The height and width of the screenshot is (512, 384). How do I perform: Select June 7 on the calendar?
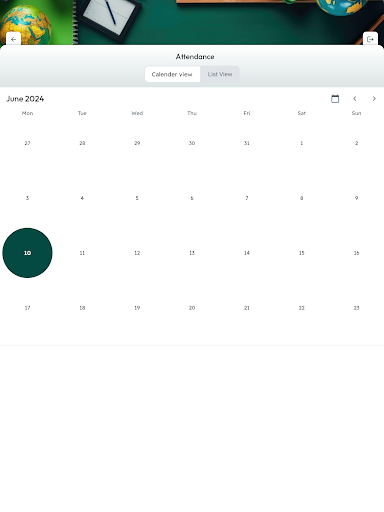pyautogui.click(x=247, y=198)
